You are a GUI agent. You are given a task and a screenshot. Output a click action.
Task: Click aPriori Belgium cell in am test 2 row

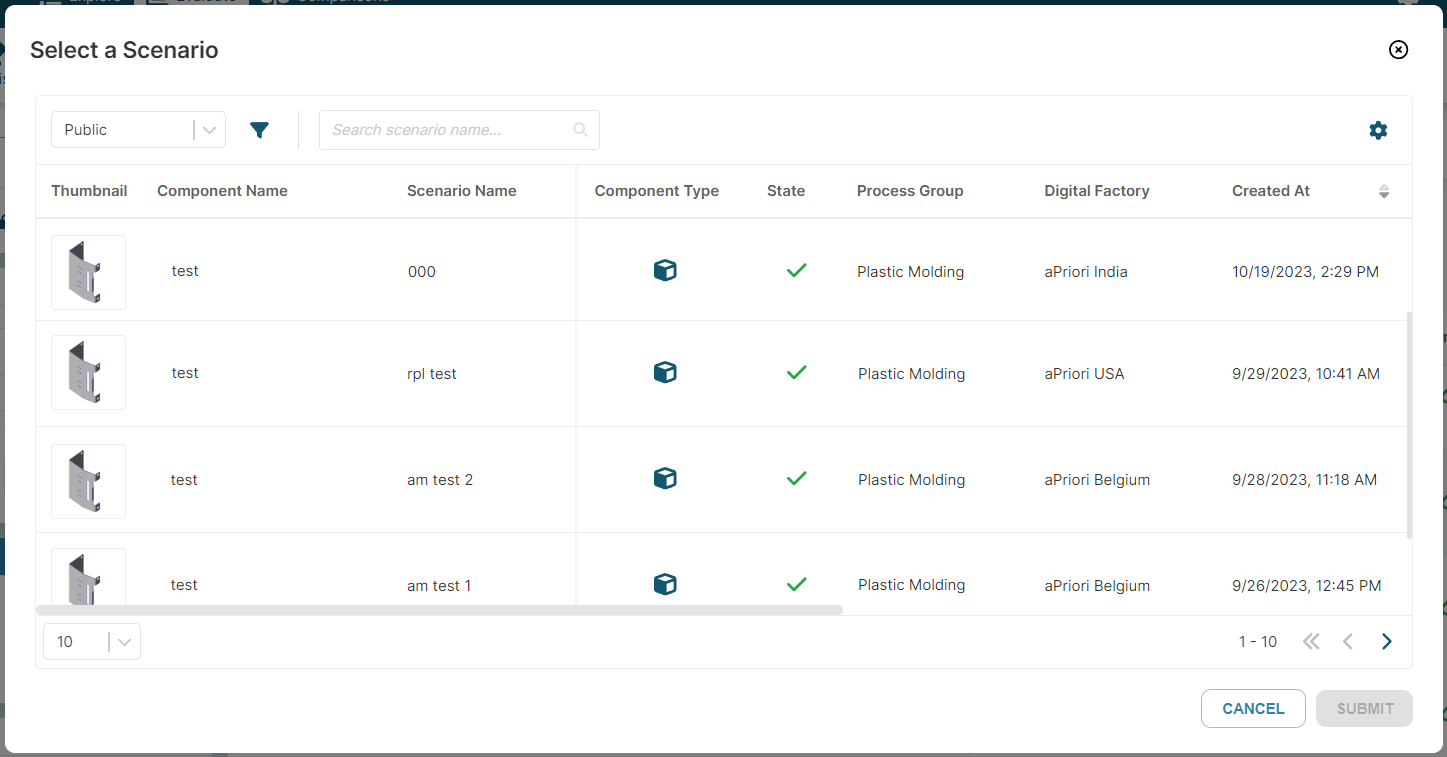(x=1097, y=480)
